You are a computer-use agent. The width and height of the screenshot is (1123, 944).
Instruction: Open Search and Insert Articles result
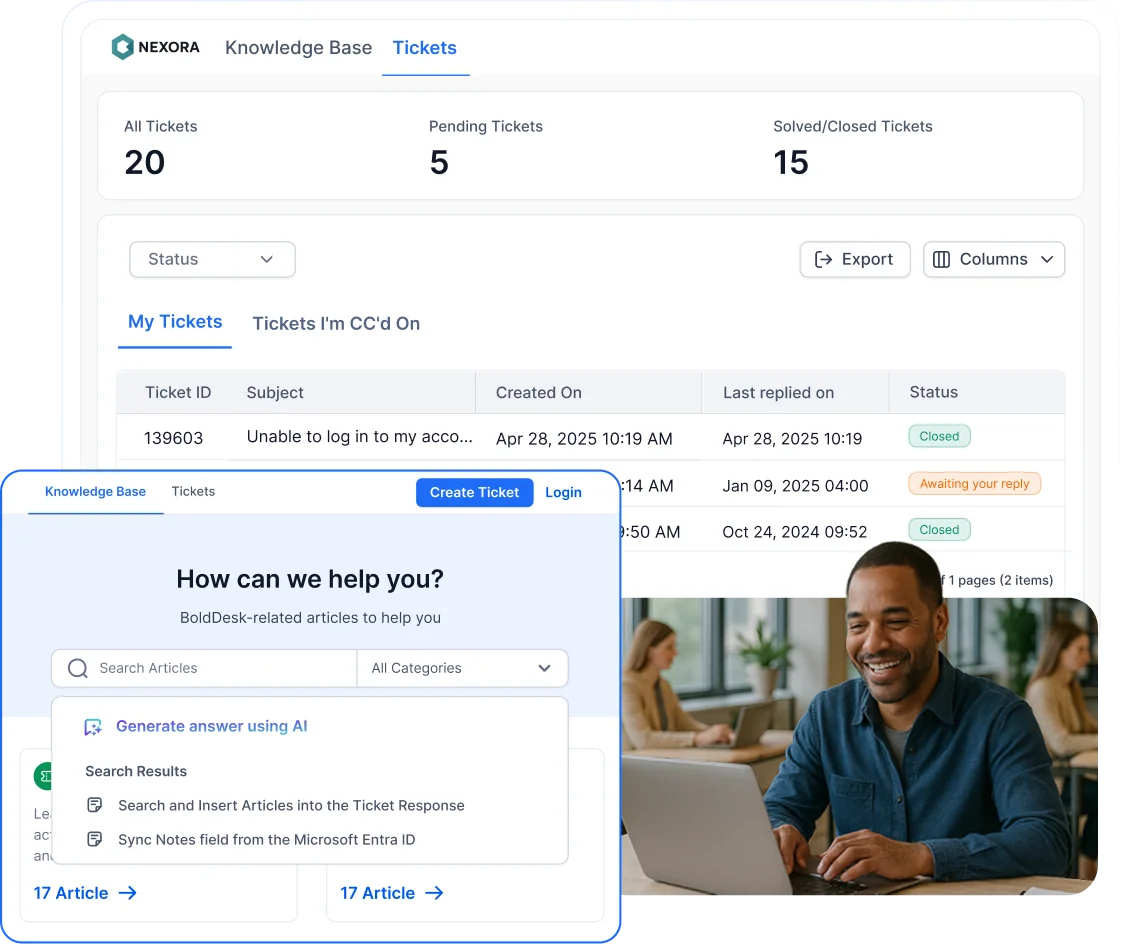pos(291,805)
